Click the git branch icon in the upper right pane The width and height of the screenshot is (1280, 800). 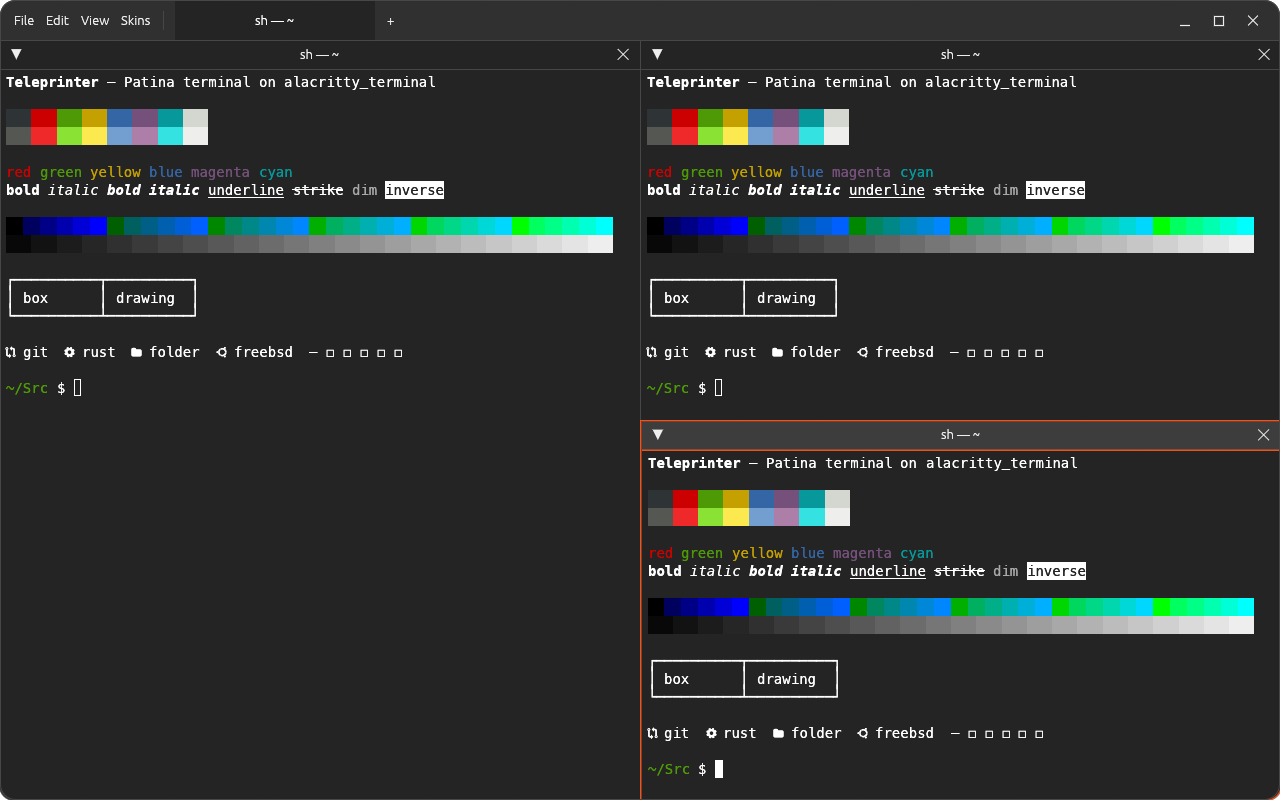652,352
